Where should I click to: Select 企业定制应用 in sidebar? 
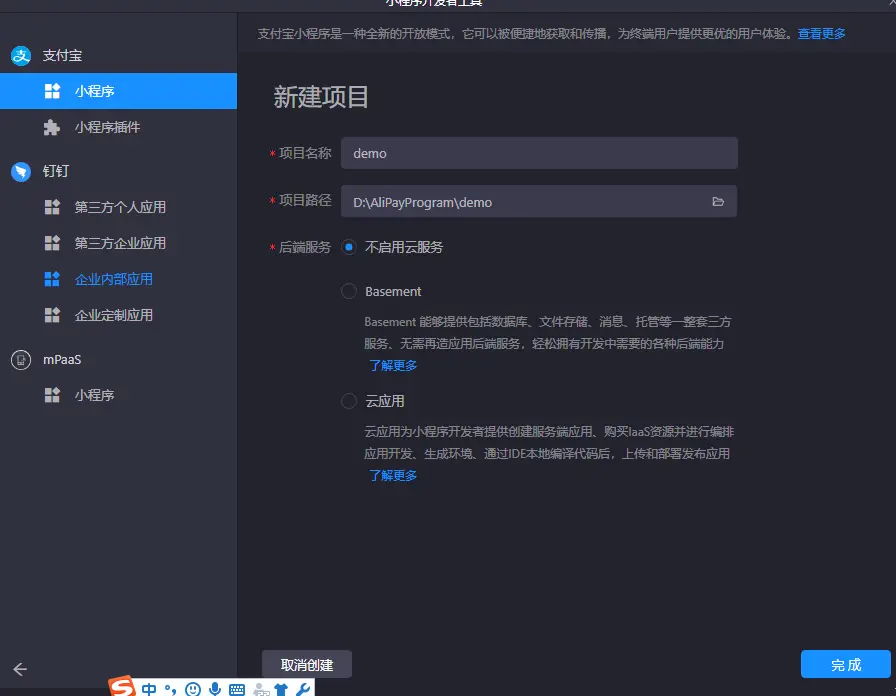pyautogui.click(x=118, y=315)
